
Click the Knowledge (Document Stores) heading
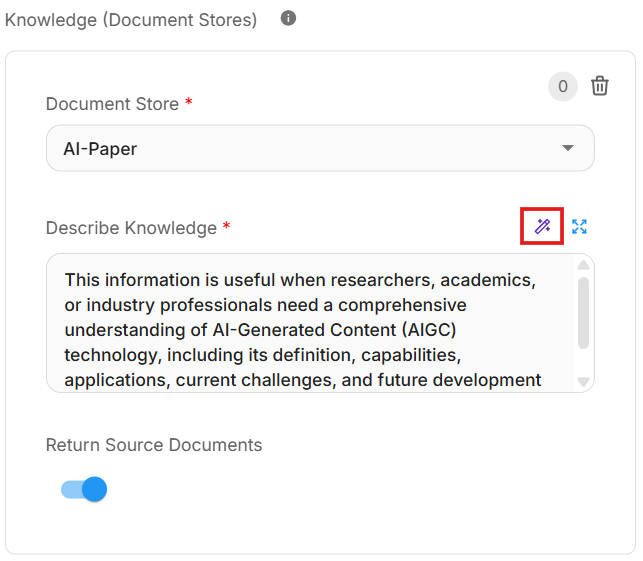(131, 19)
